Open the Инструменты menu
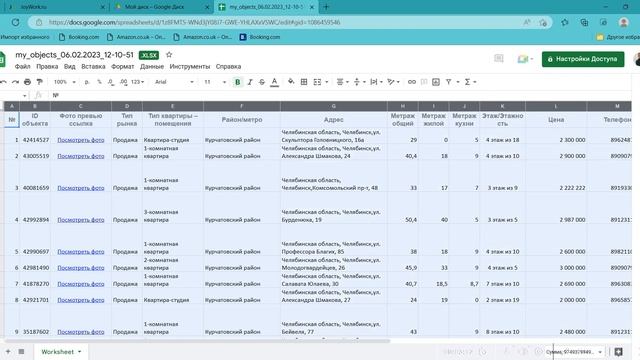This screenshot has width=640, height=360. pyautogui.click(x=190, y=67)
